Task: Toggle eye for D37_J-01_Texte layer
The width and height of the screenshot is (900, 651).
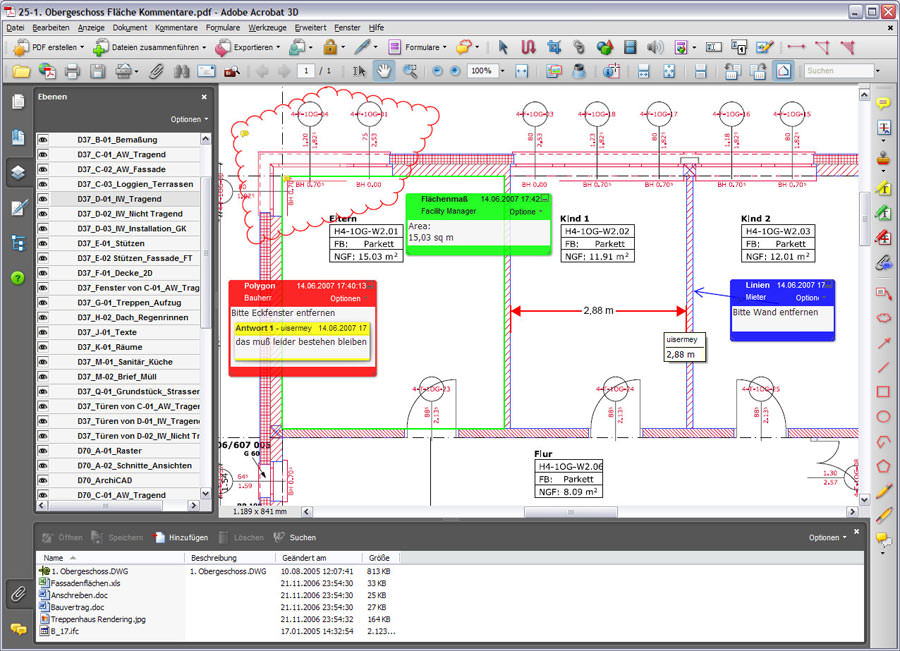Action: (43, 332)
